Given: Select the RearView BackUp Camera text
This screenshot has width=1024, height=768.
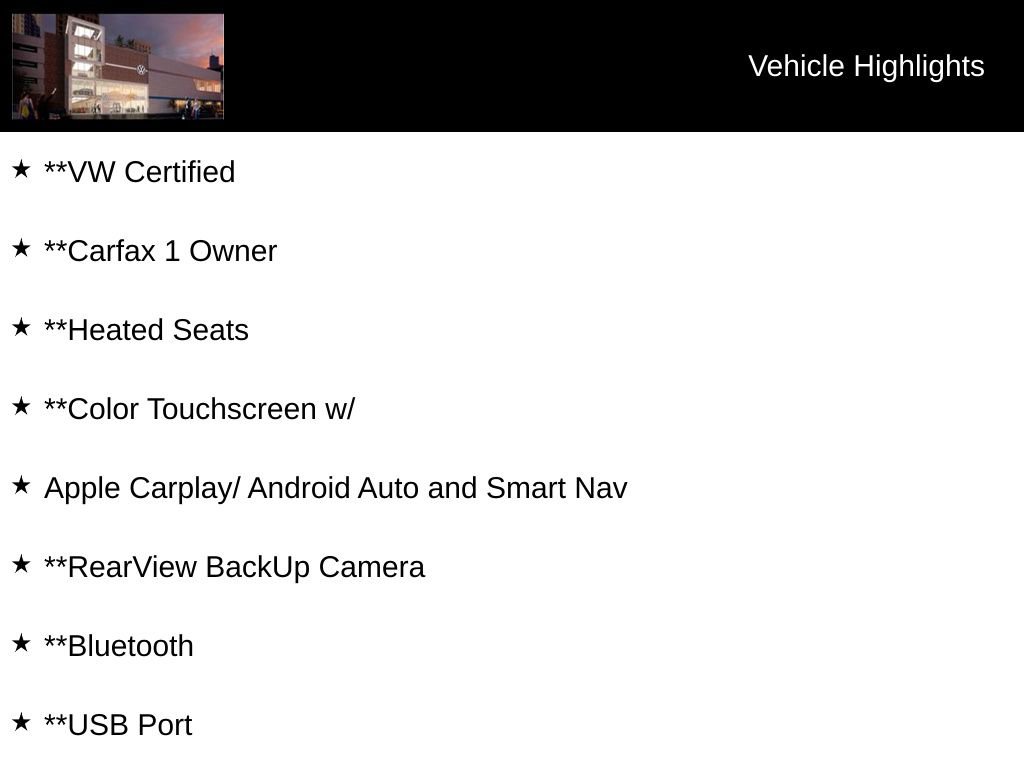Looking at the screenshot, I should coord(234,567).
